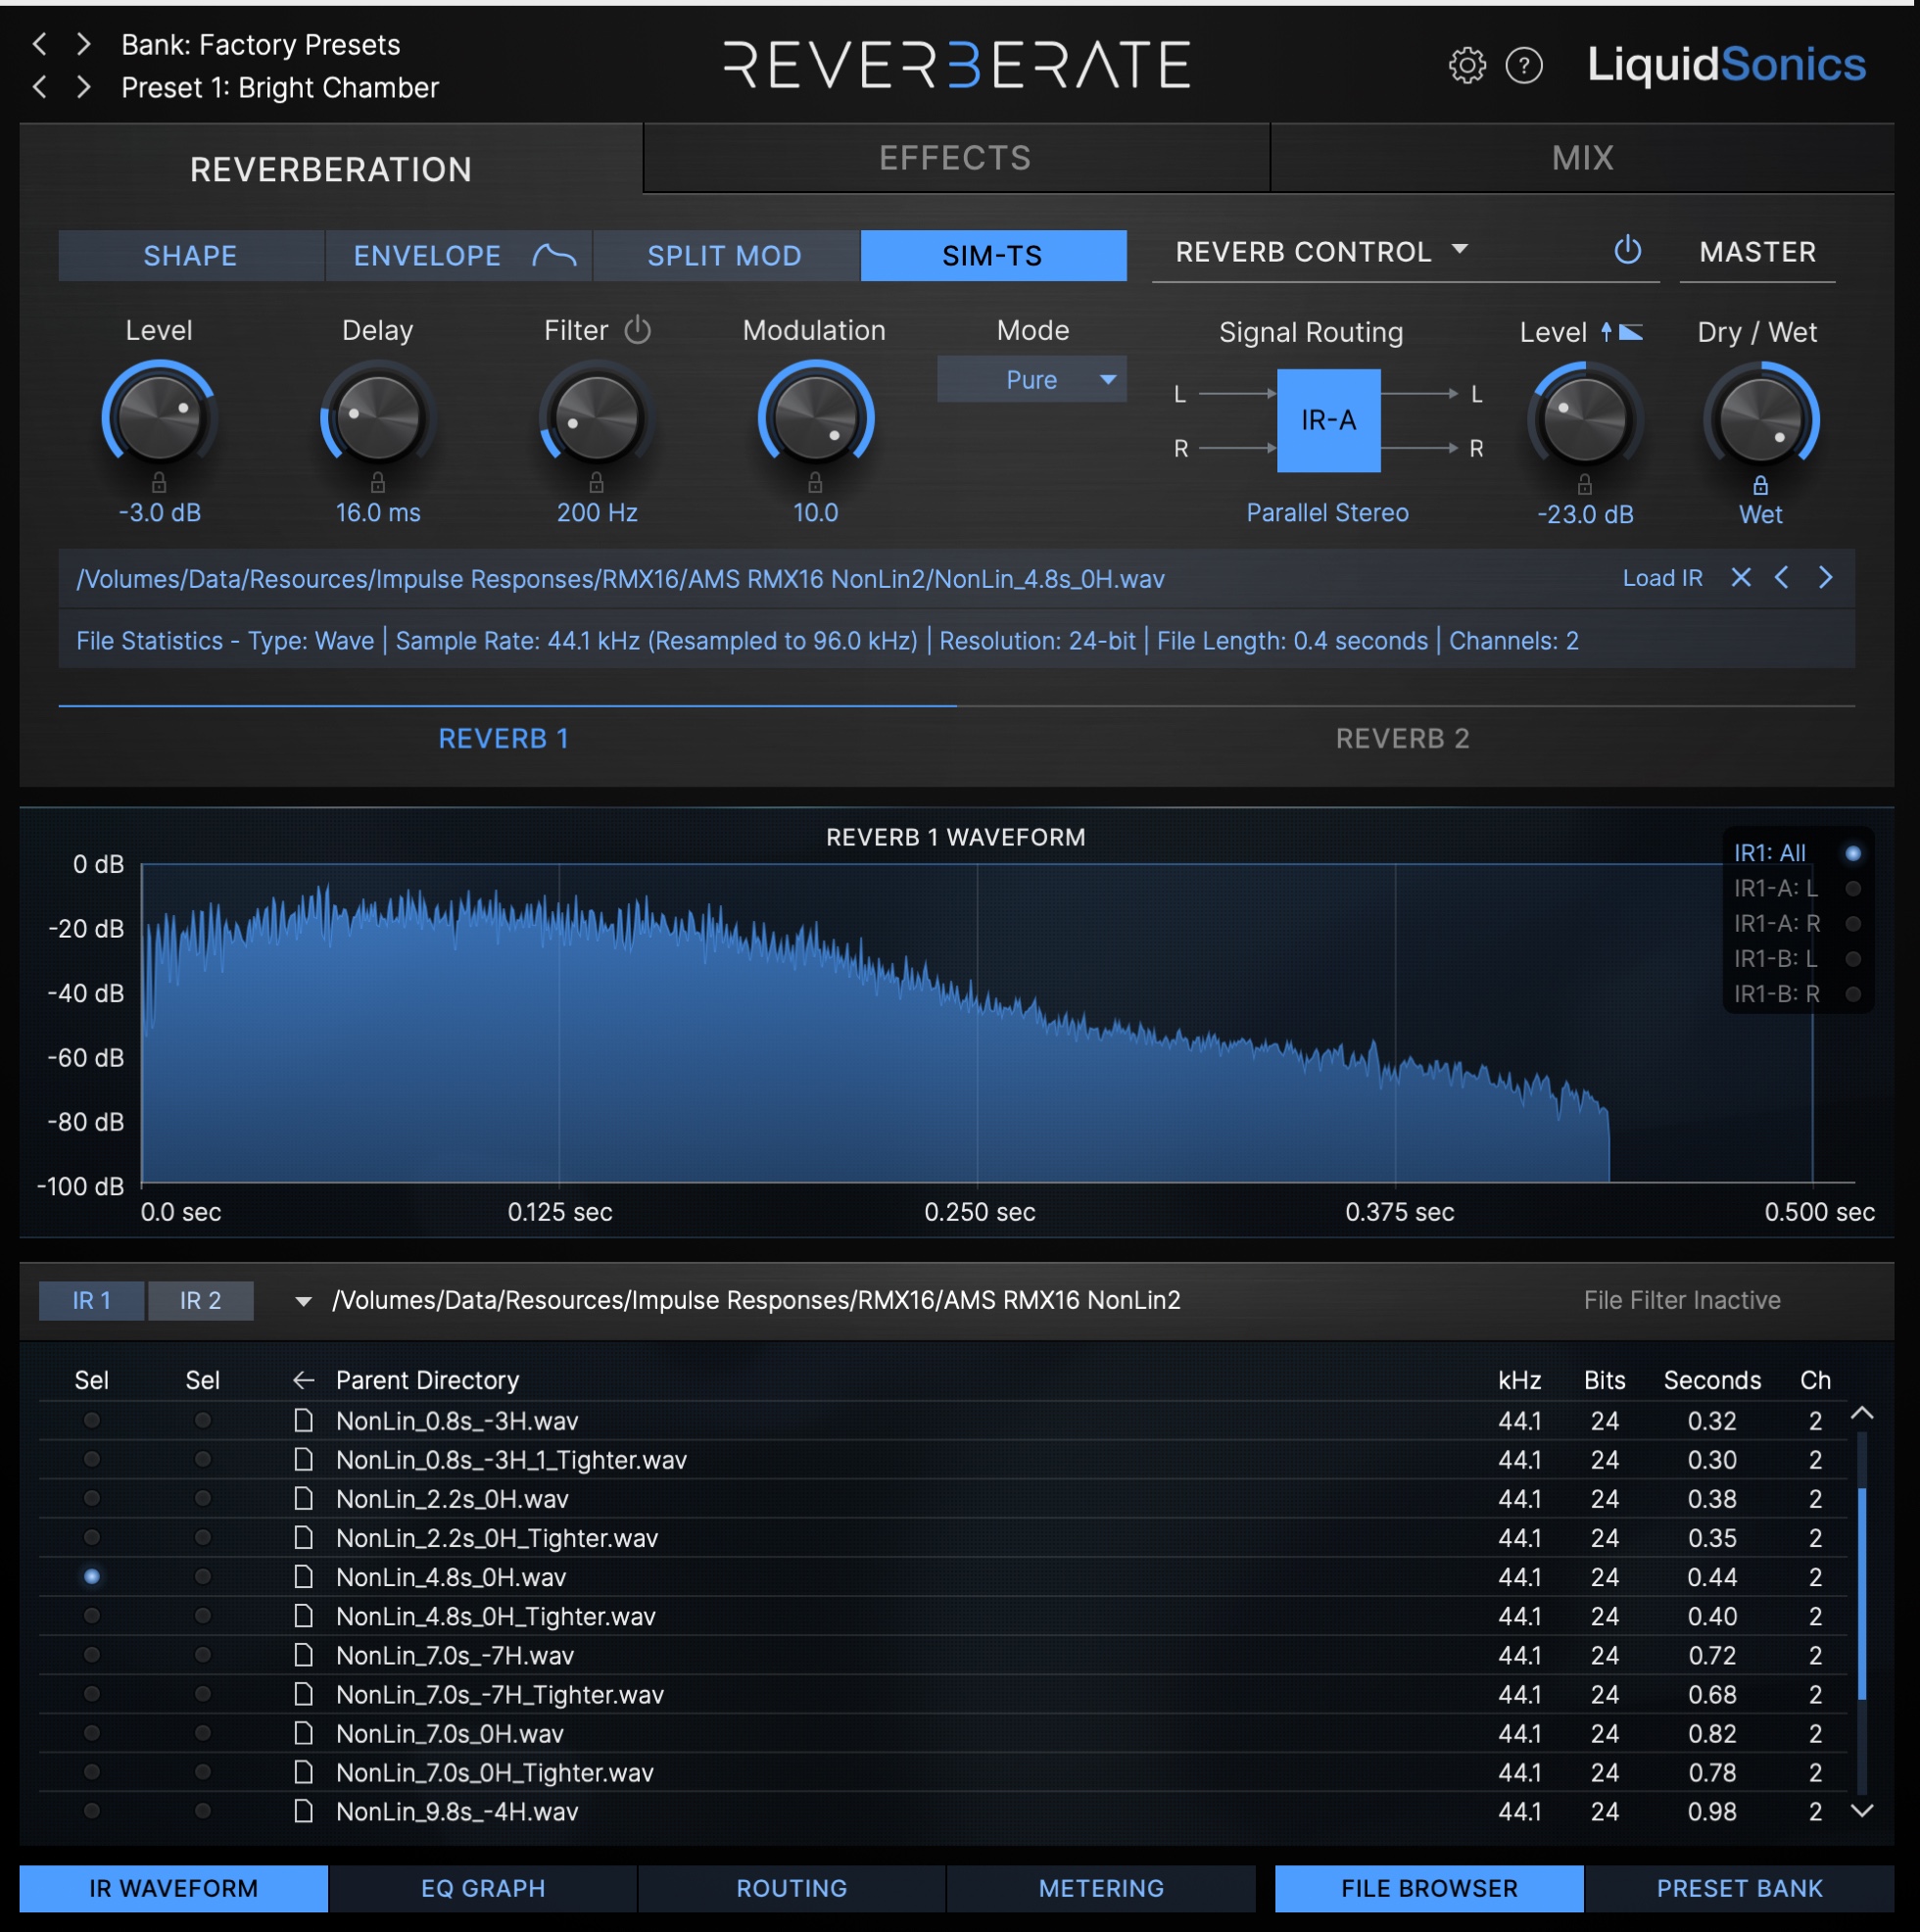Click the reverb Level -23.0 dB lock icon
Viewport: 1920px width, 1932px height.
[x=1585, y=485]
